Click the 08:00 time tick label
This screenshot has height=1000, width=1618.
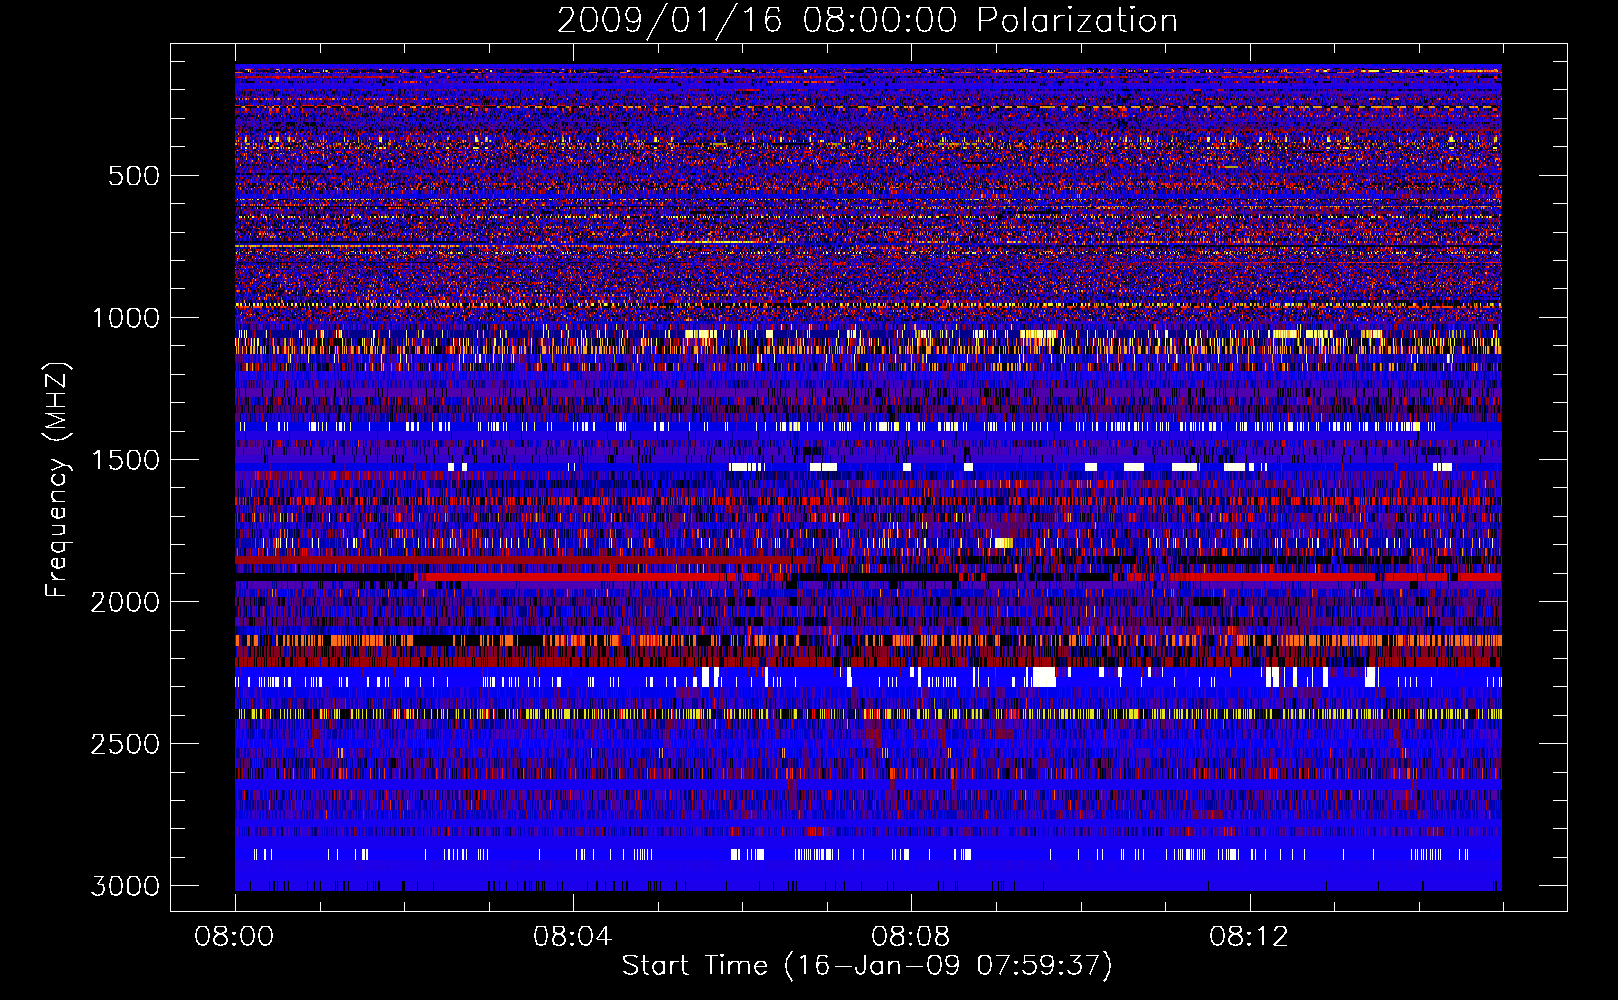(x=235, y=937)
